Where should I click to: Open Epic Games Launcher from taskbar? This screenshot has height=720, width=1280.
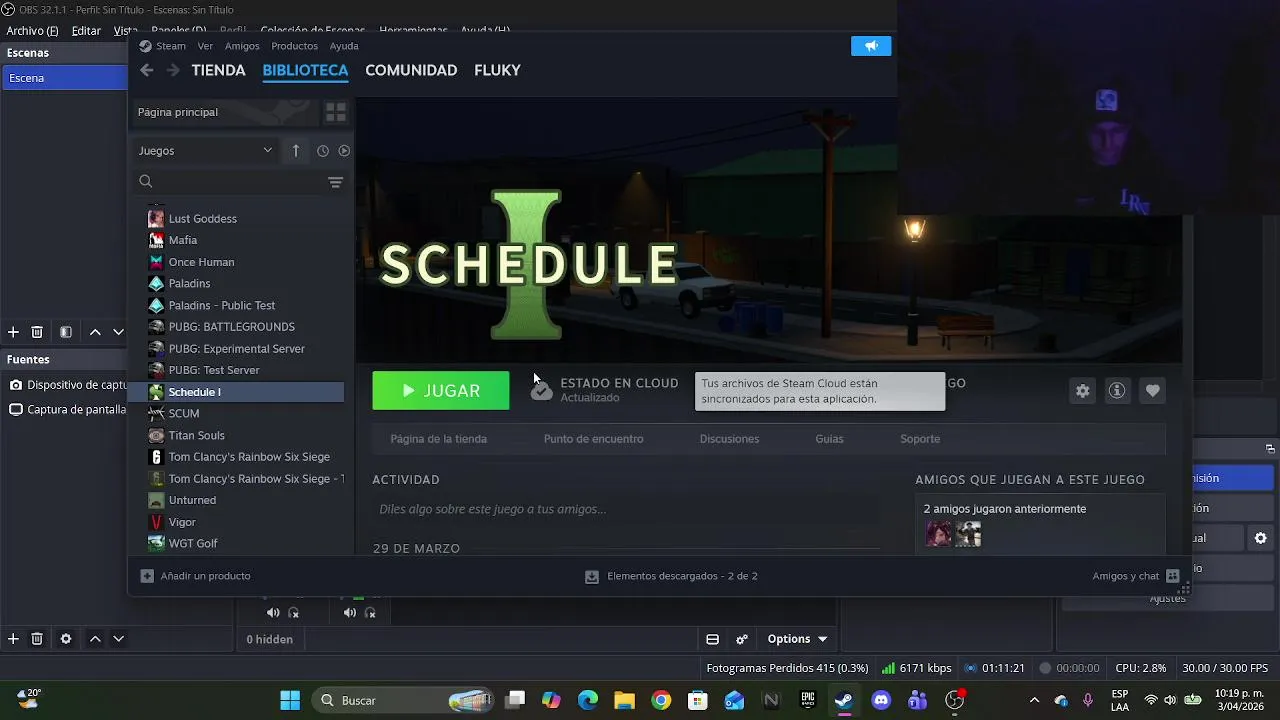[x=807, y=700]
